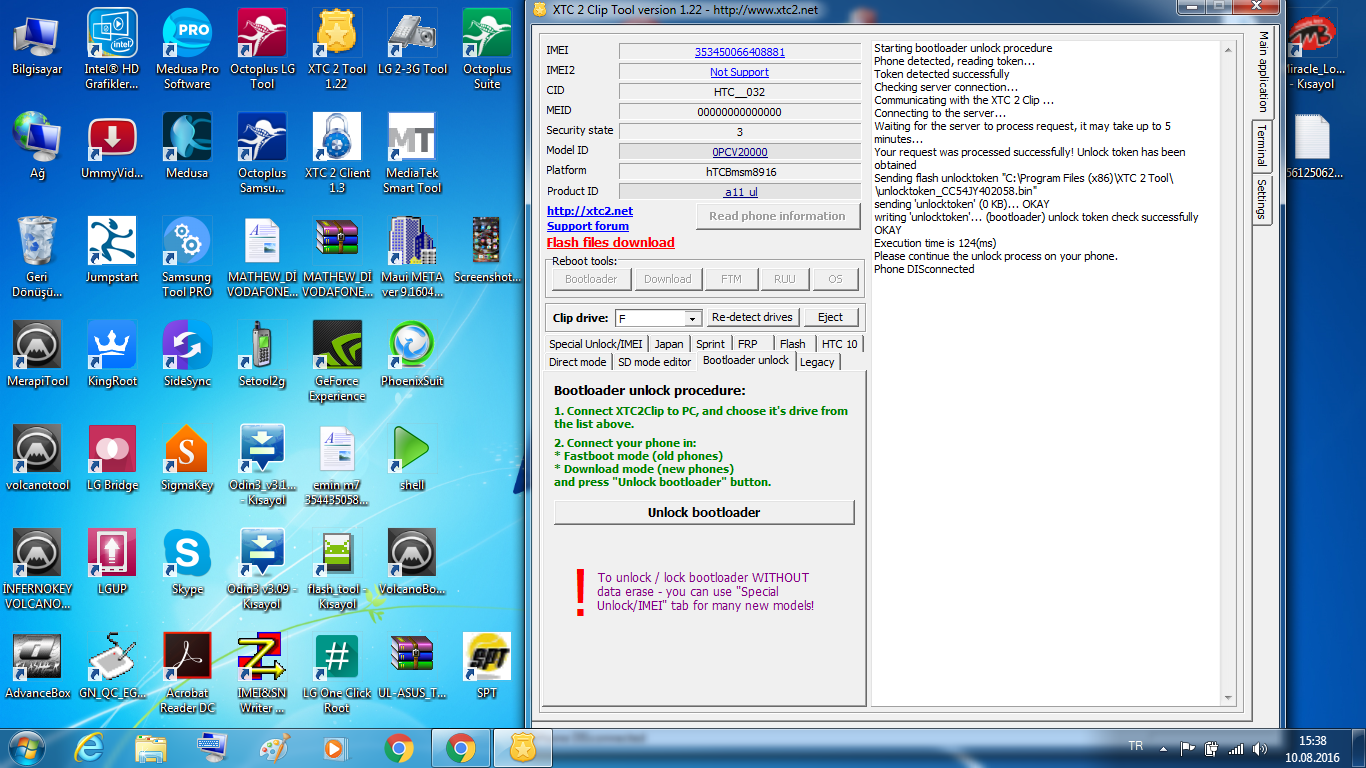Click the Product ID value a11_ul
Viewport: 1366px width, 768px height.
740,192
